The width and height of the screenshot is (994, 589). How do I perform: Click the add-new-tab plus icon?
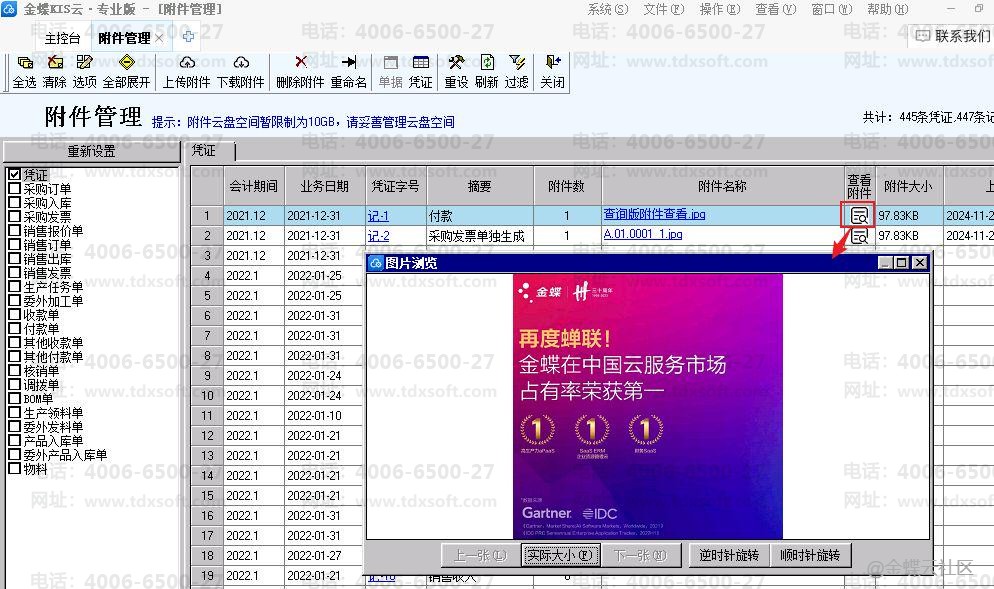click(x=188, y=37)
